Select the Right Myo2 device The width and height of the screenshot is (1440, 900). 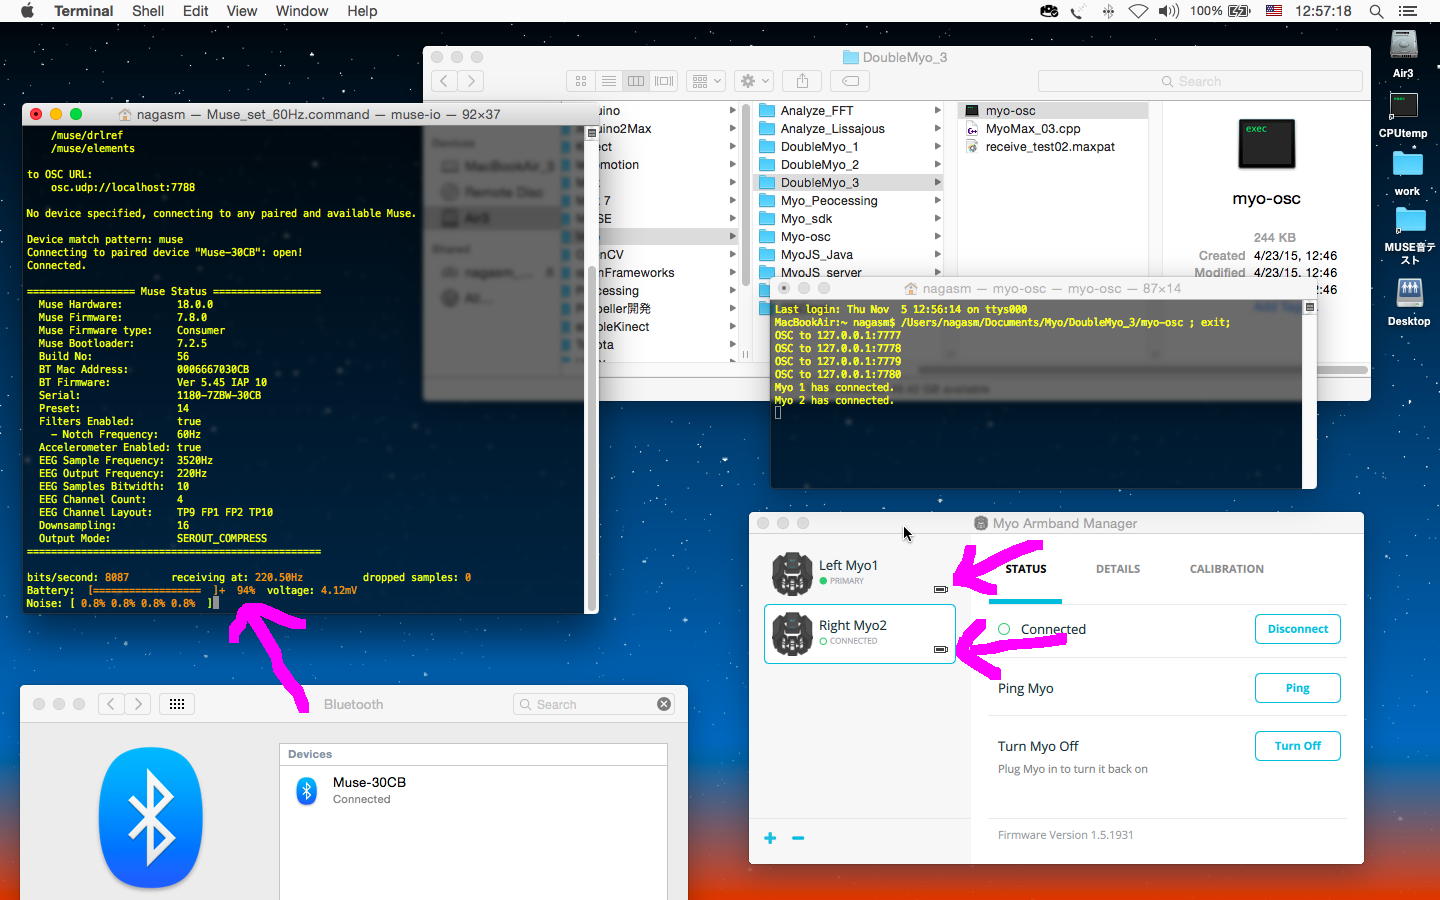860,633
